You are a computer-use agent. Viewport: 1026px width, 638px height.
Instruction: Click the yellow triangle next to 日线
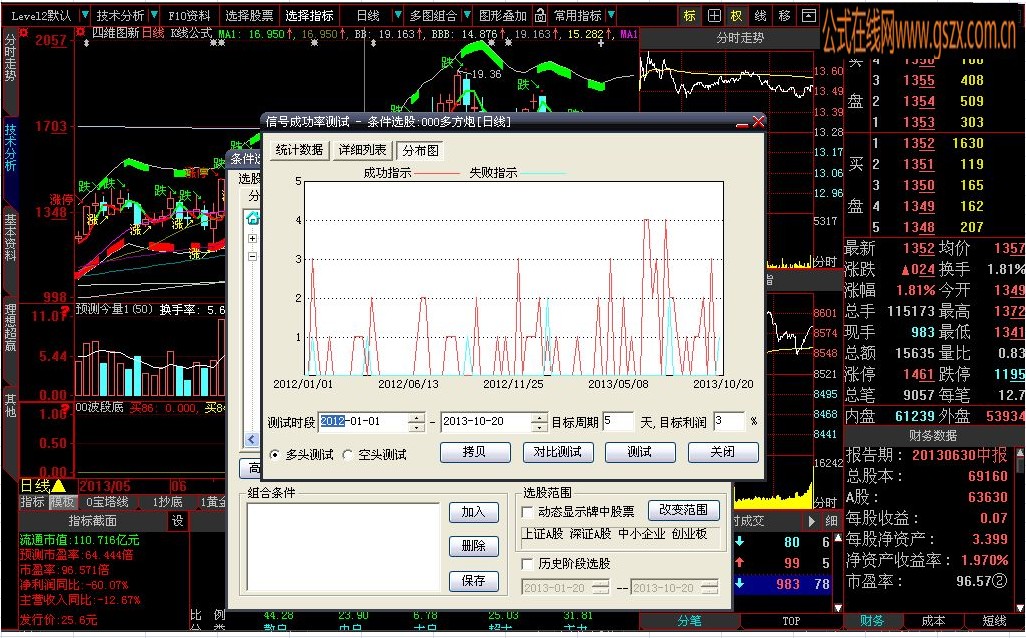click(x=58, y=486)
